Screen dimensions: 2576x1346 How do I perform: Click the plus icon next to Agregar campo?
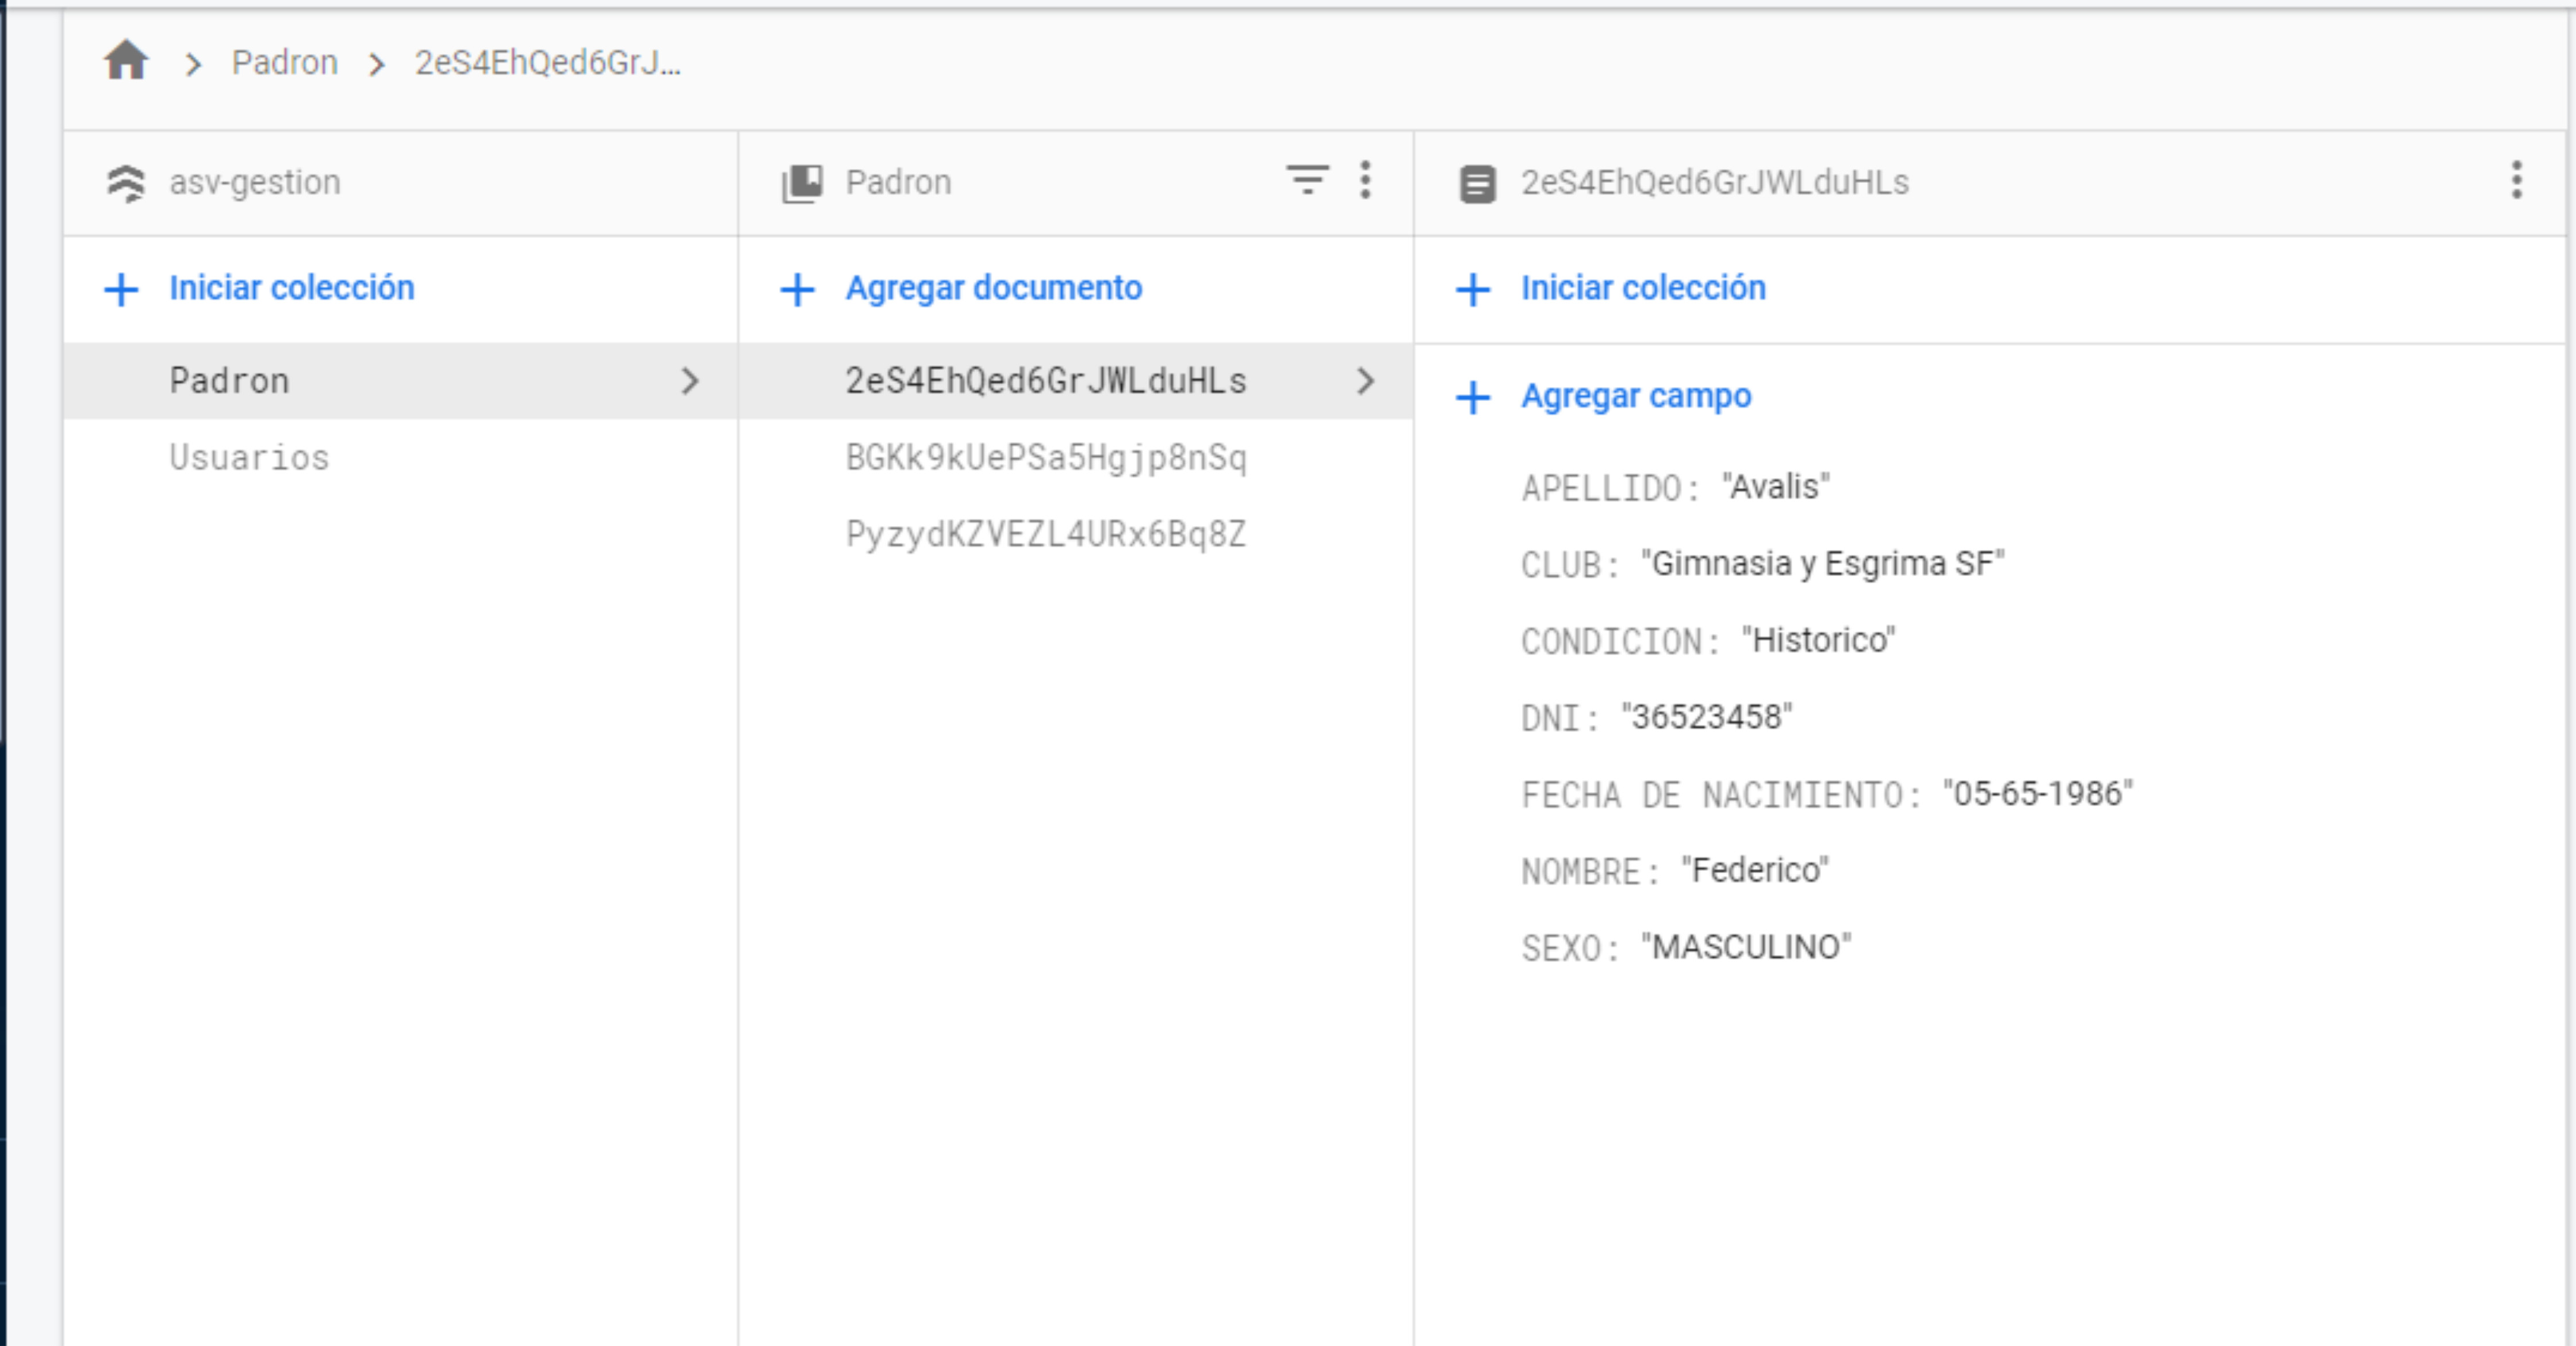coord(1473,398)
